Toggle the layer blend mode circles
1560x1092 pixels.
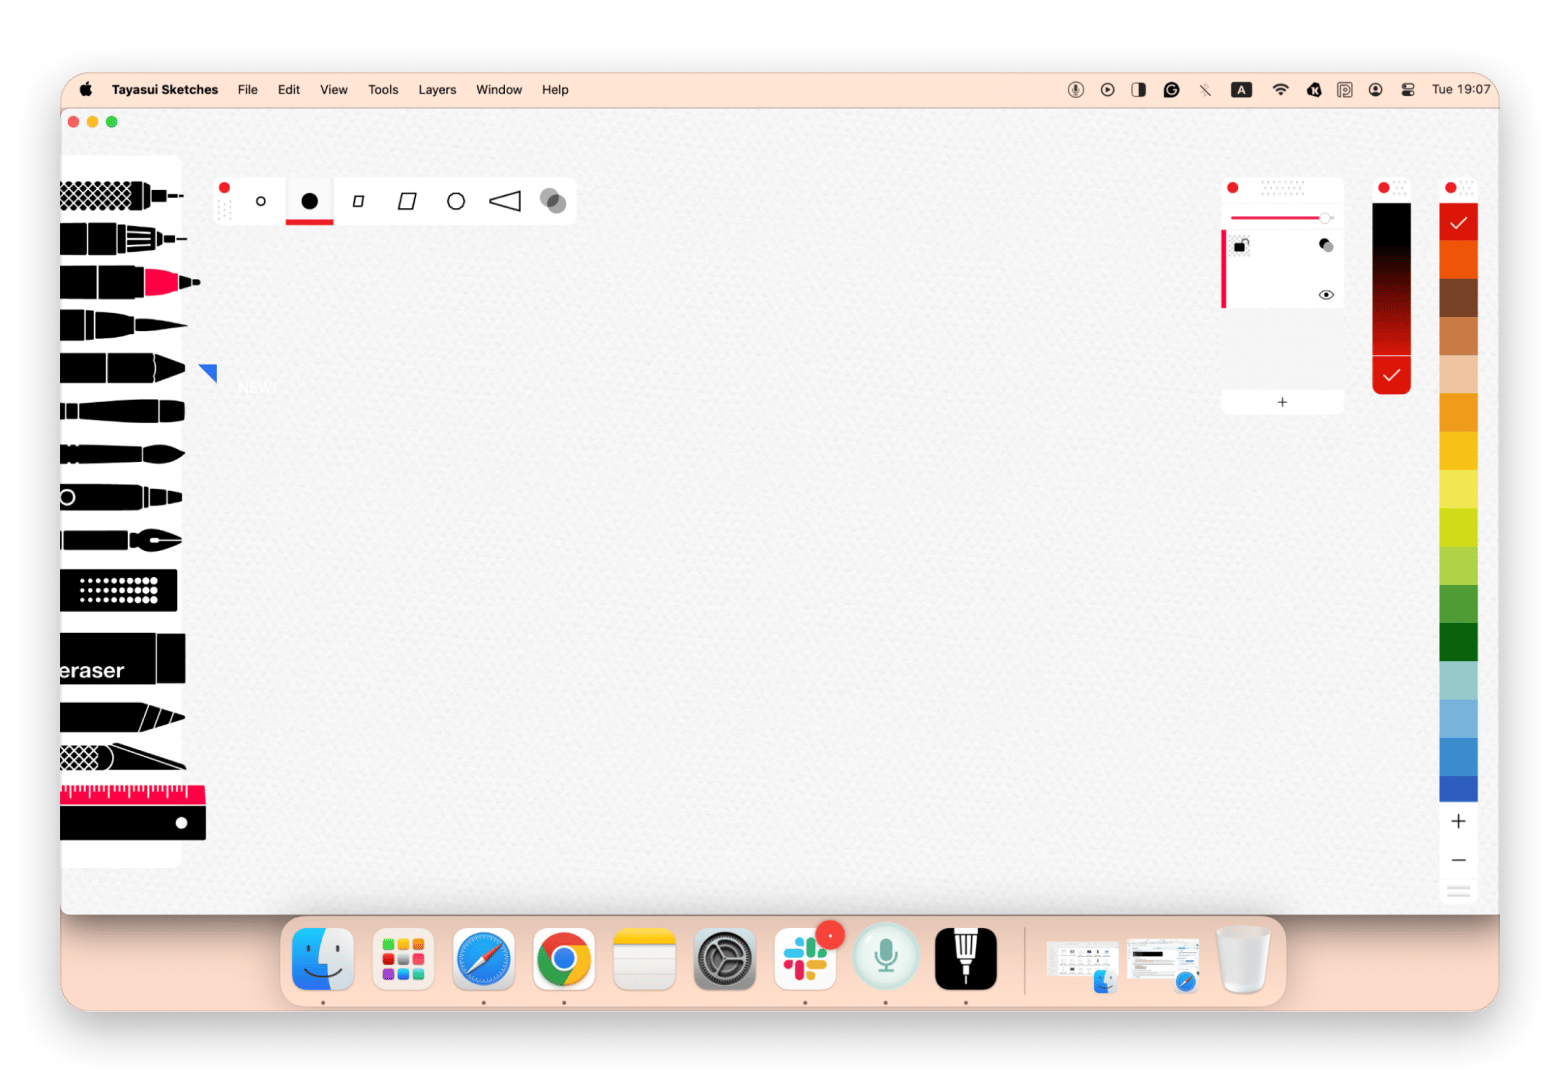pos(1326,245)
